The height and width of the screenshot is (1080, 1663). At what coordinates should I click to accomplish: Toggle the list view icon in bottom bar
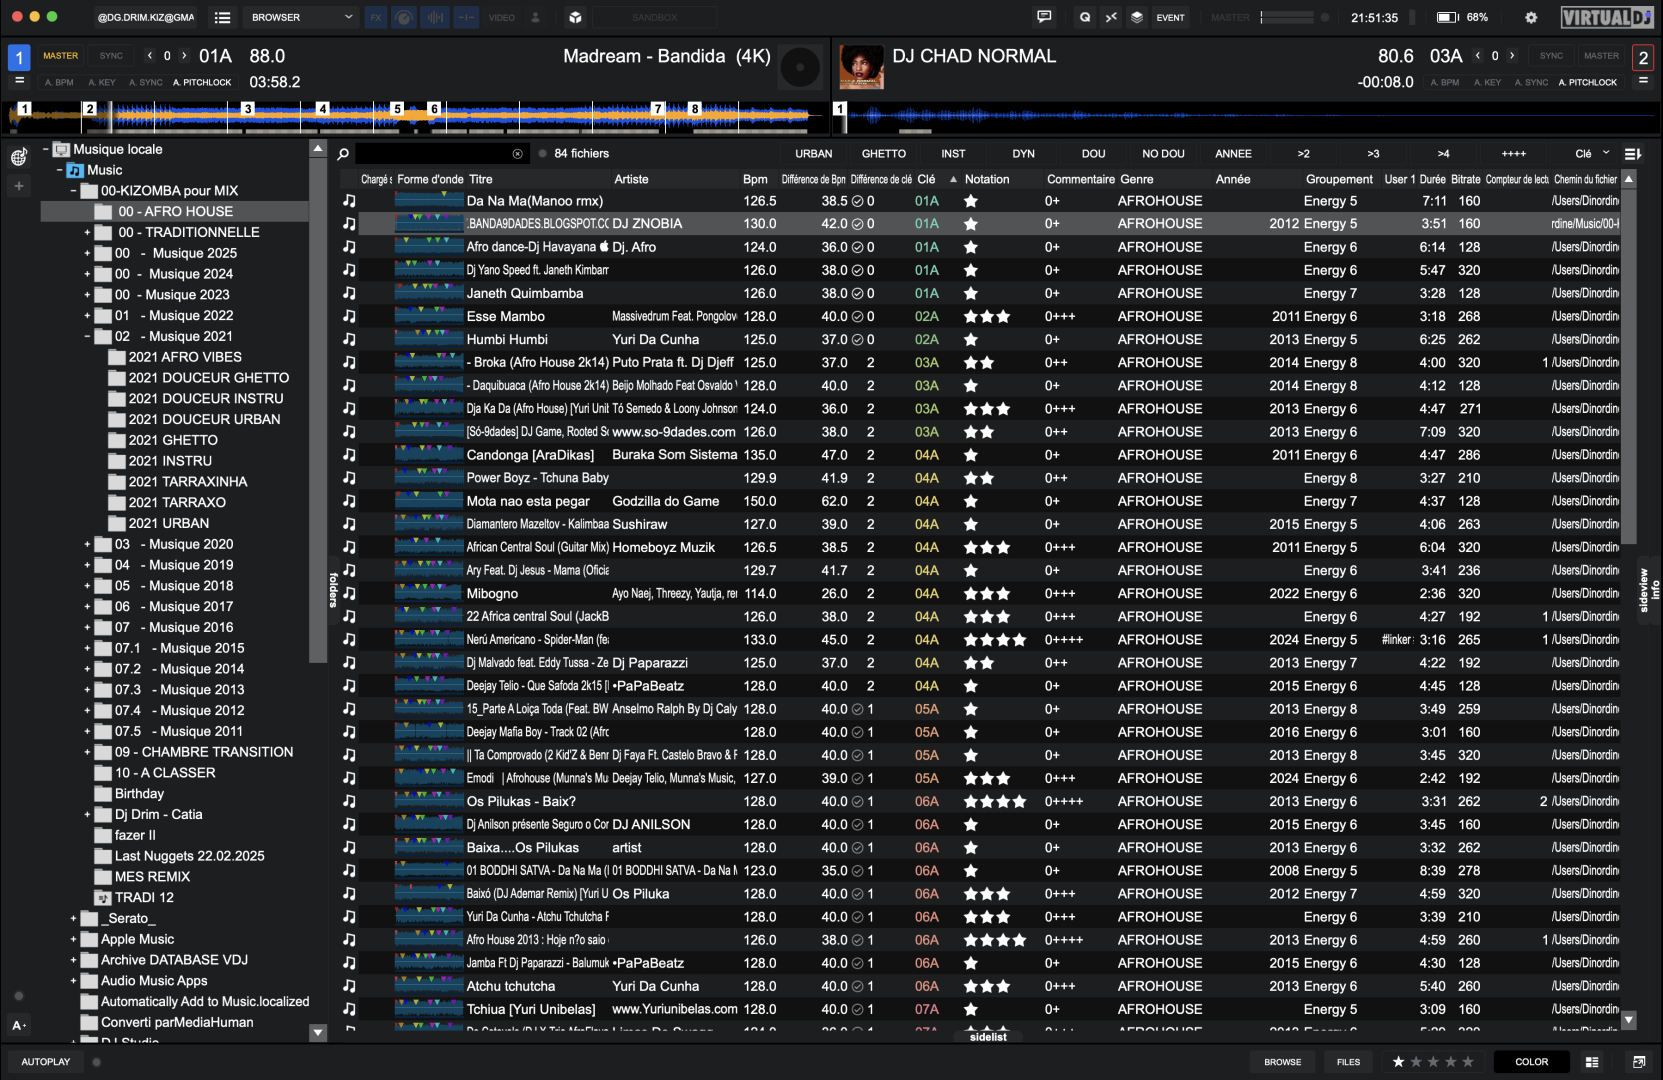pyautogui.click(x=1592, y=1062)
